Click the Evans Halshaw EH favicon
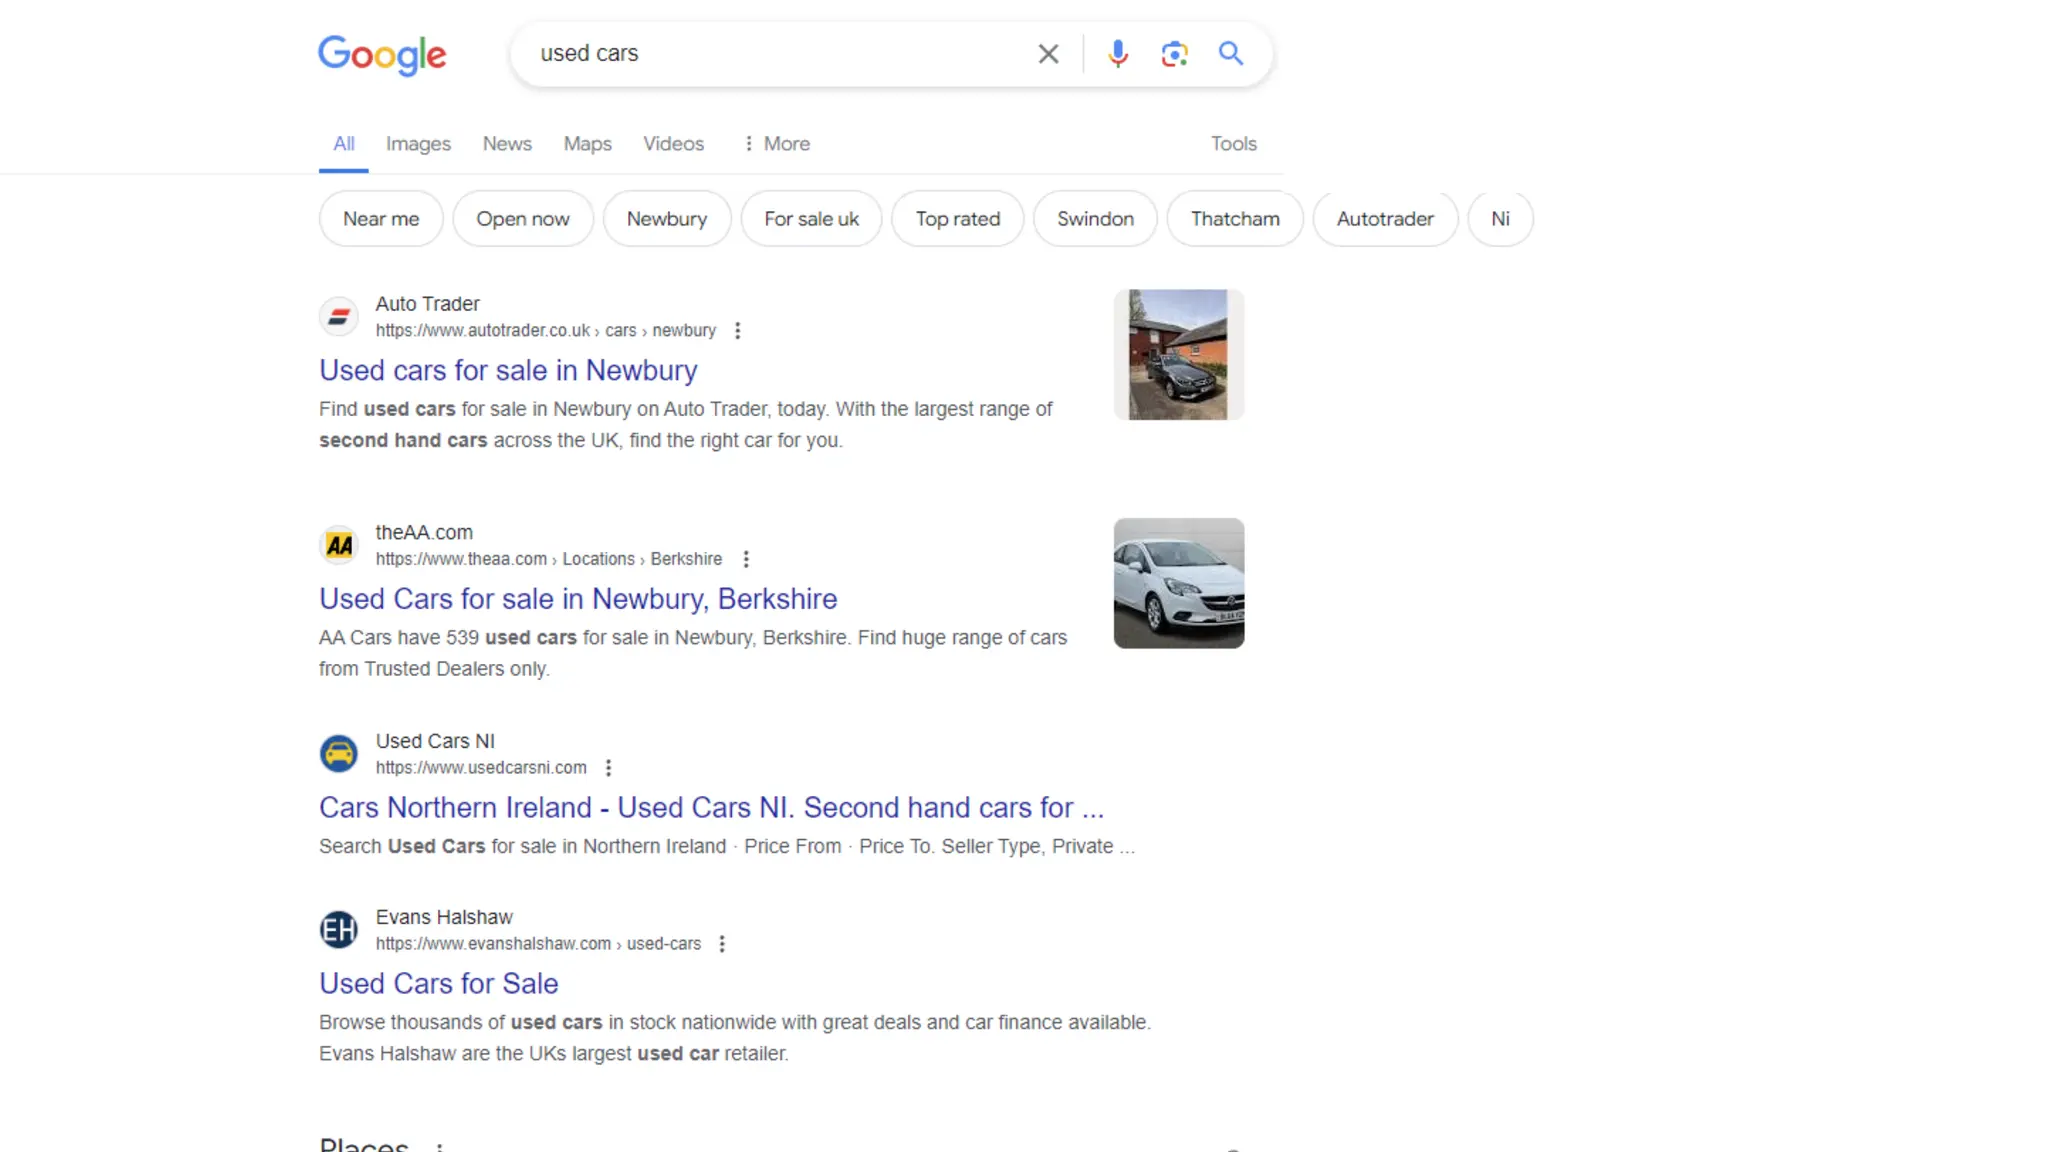Image resolution: width=2048 pixels, height=1152 pixels. tap(339, 930)
